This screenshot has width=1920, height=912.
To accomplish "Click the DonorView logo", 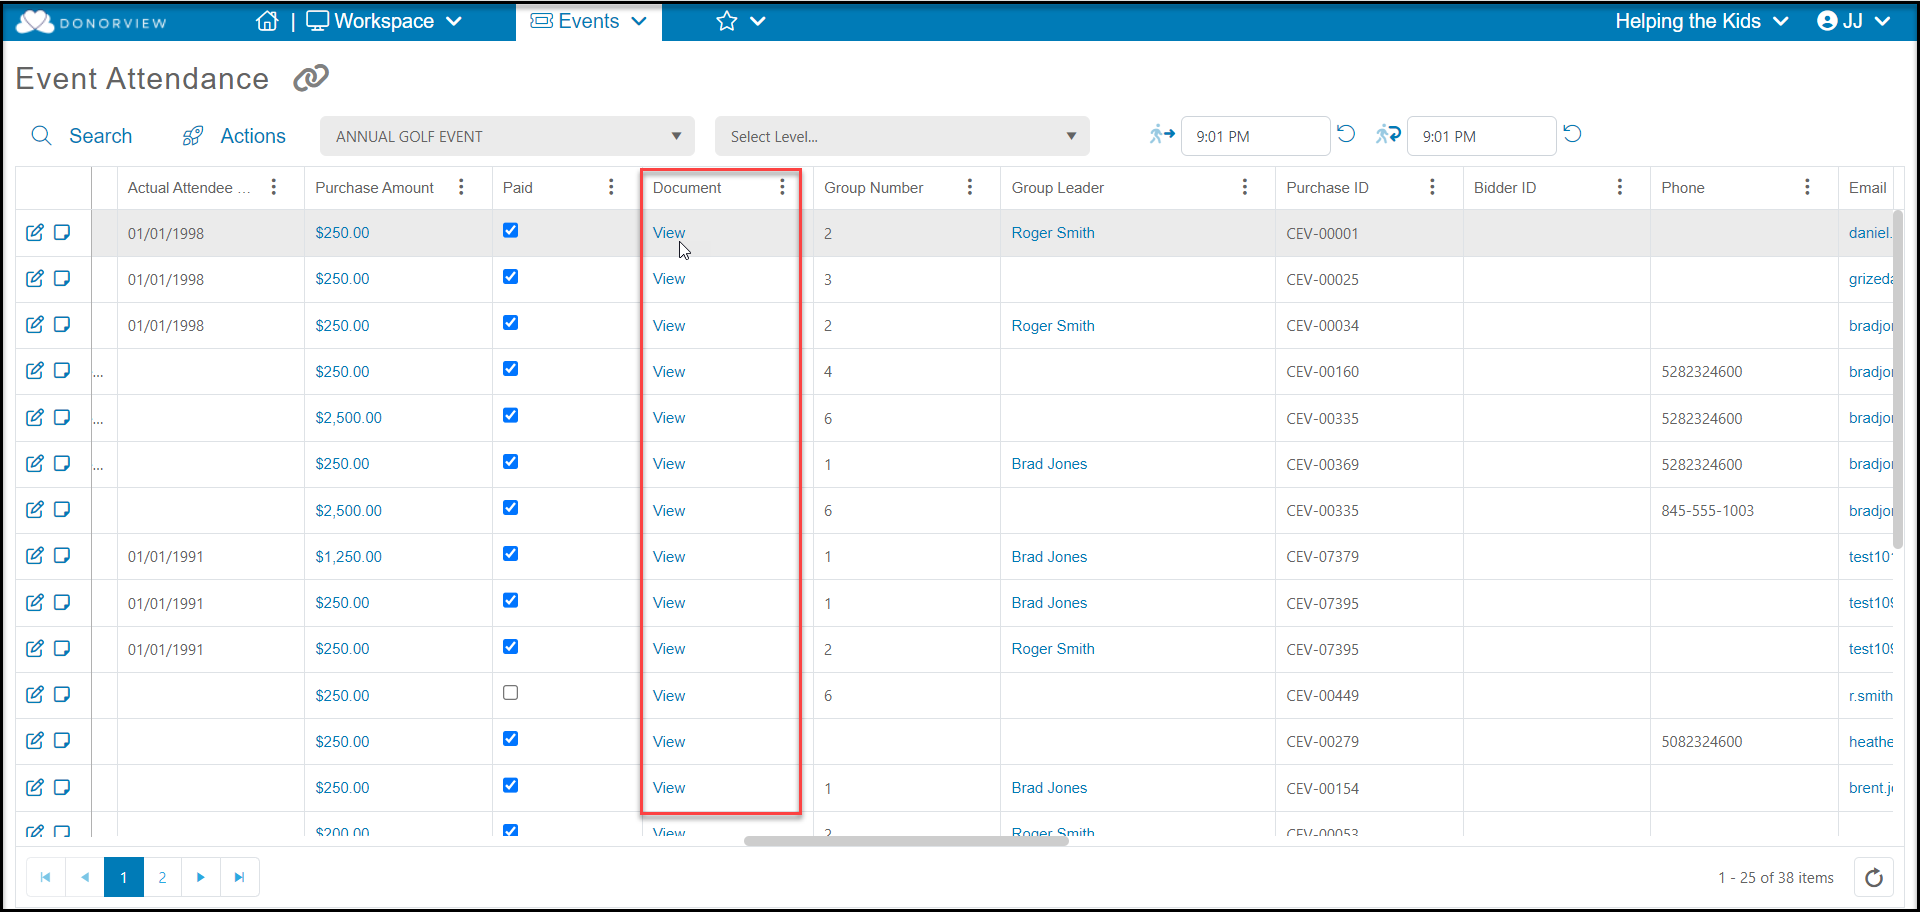I will pos(91,22).
